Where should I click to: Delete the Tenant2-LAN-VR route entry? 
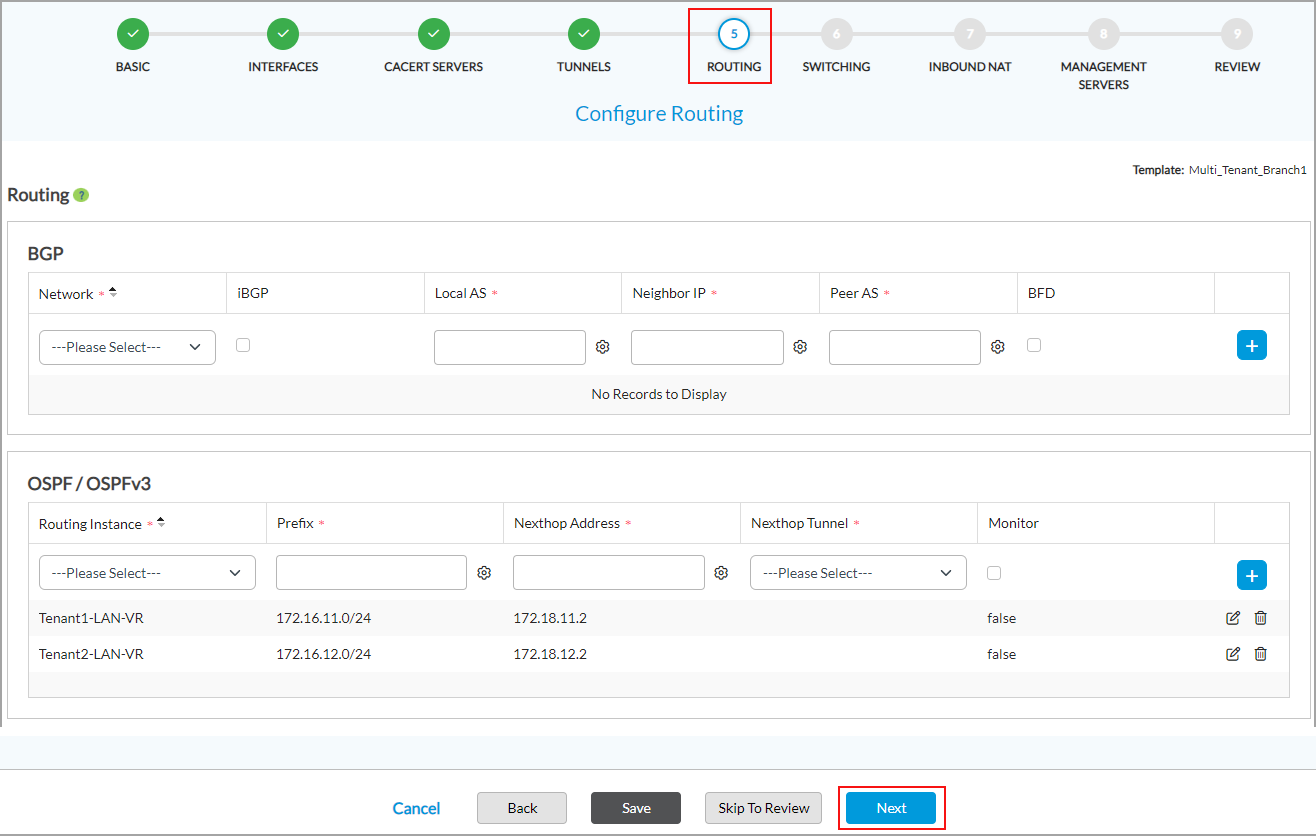coord(1260,654)
